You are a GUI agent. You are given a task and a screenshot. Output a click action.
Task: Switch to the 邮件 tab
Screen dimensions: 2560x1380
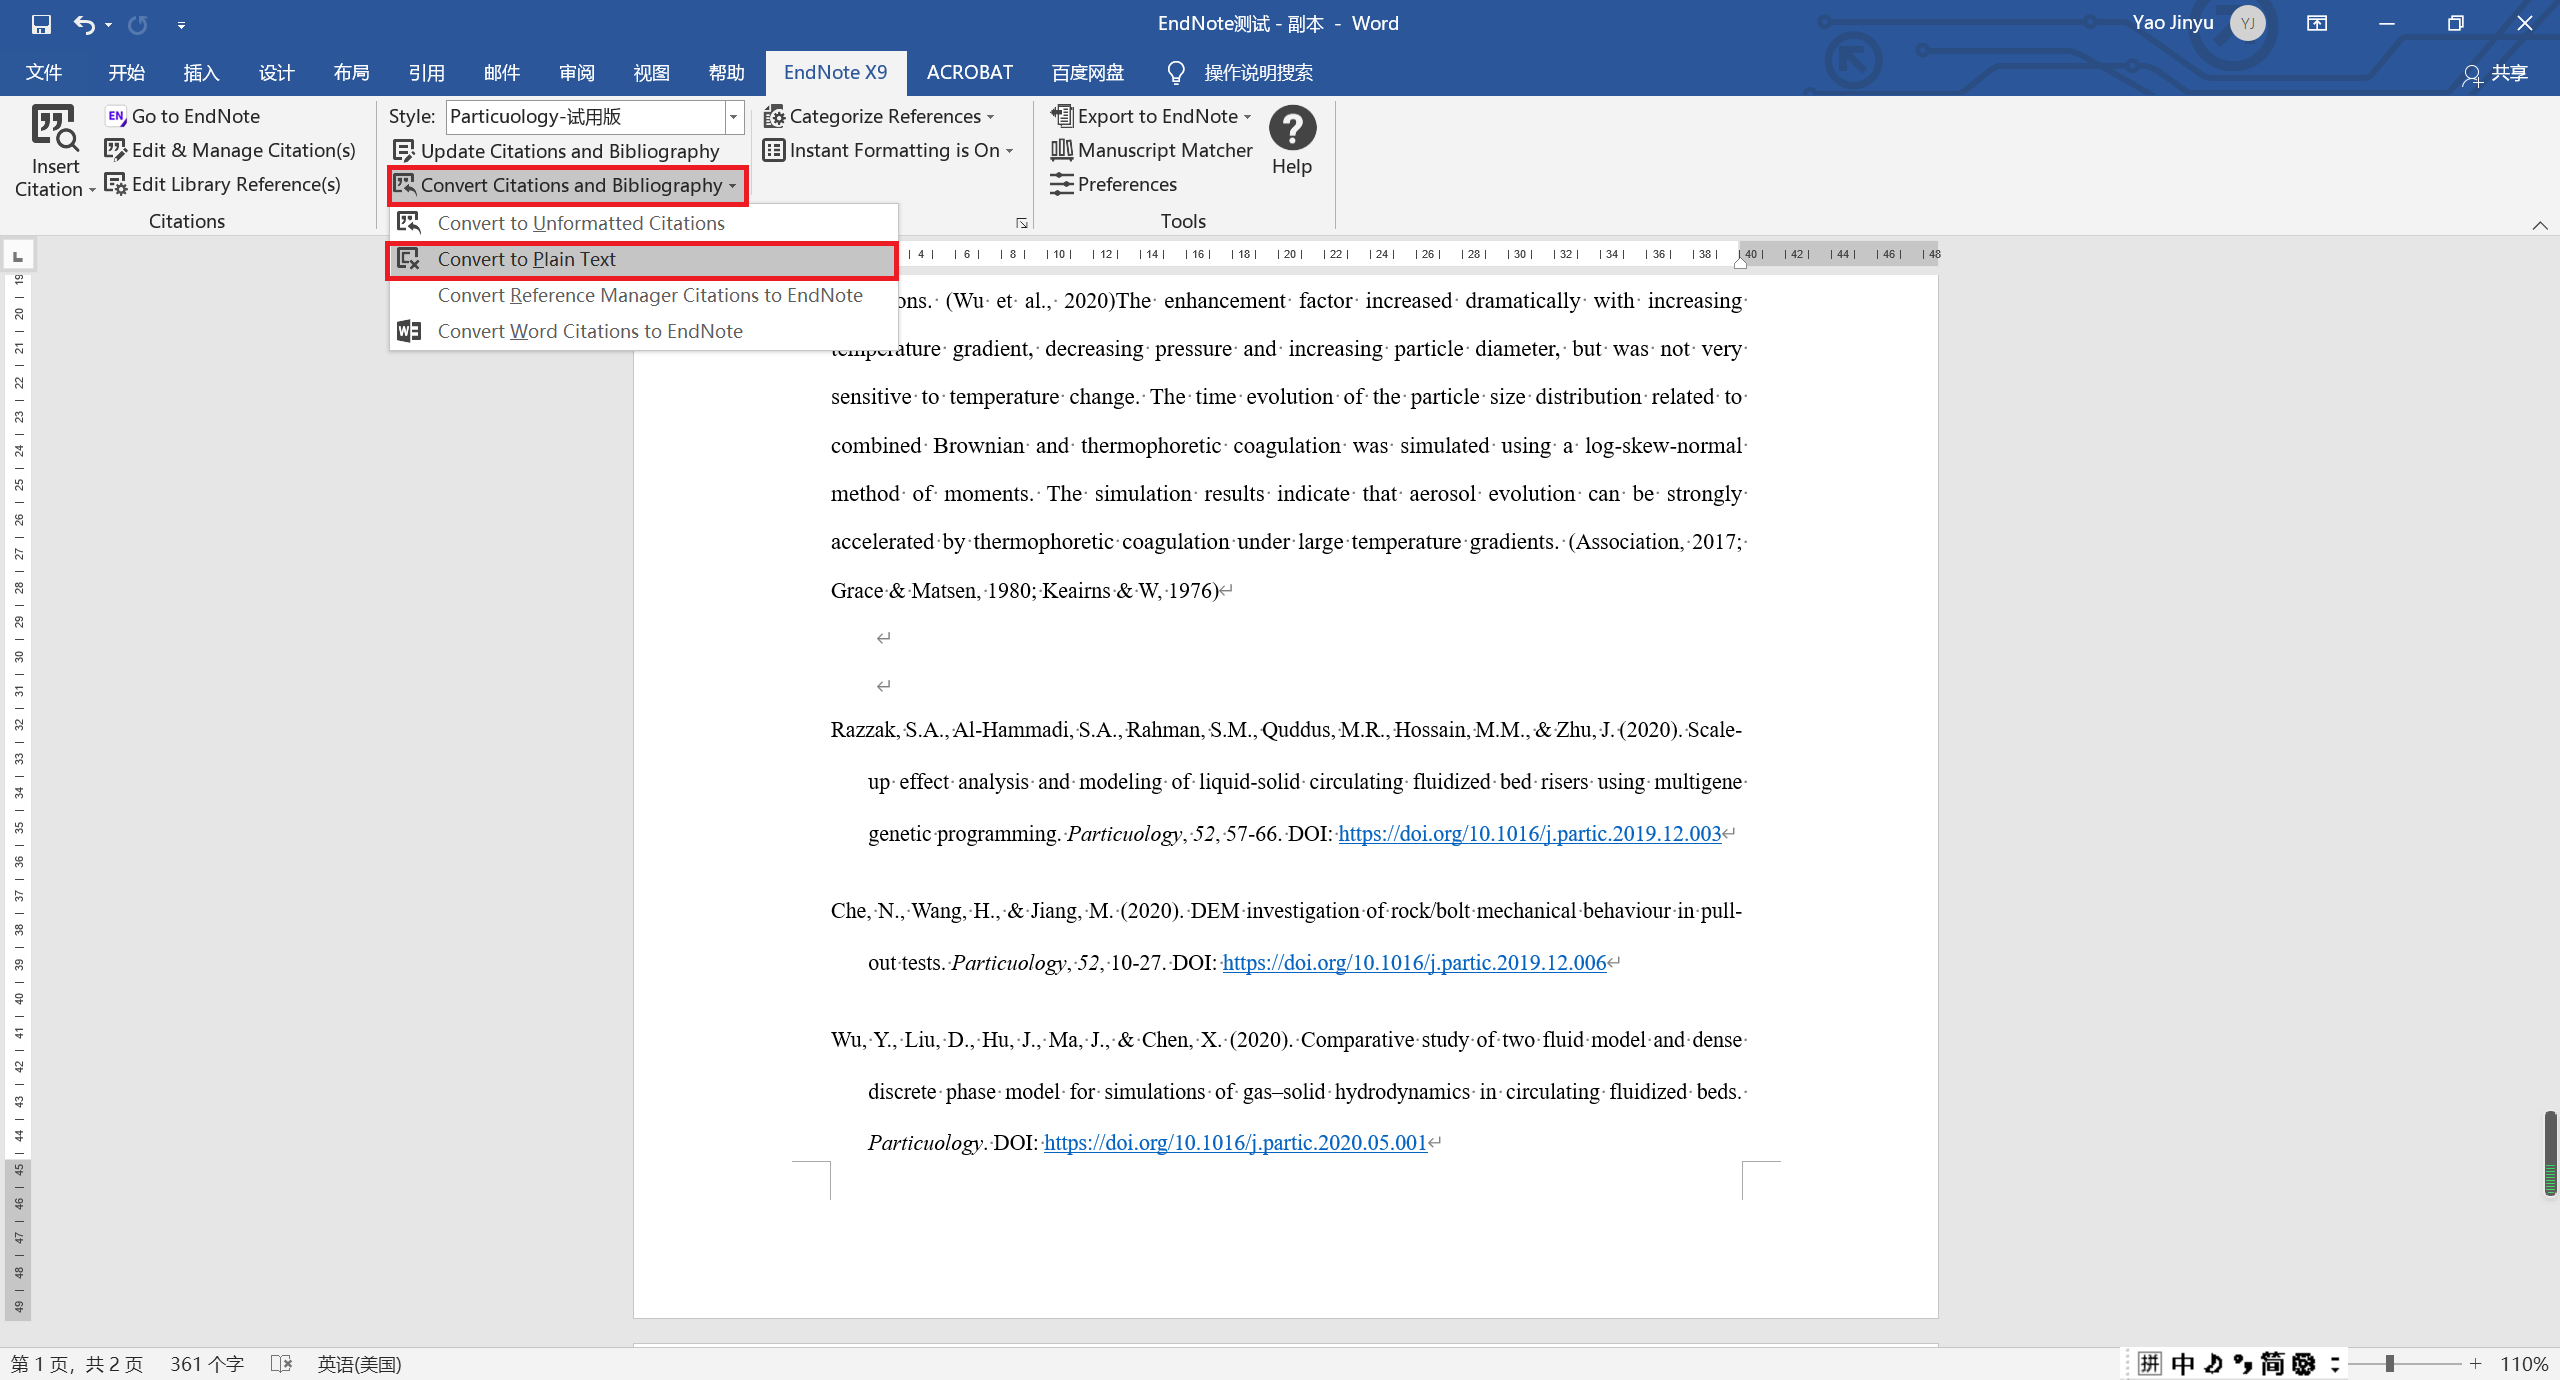(501, 73)
